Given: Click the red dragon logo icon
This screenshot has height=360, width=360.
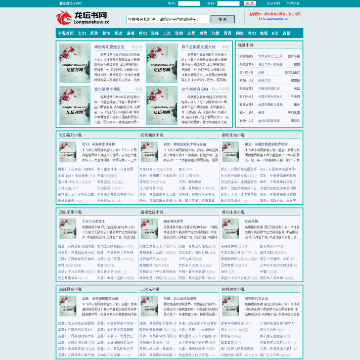Looking at the screenshot, I should (x=64, y=18).
